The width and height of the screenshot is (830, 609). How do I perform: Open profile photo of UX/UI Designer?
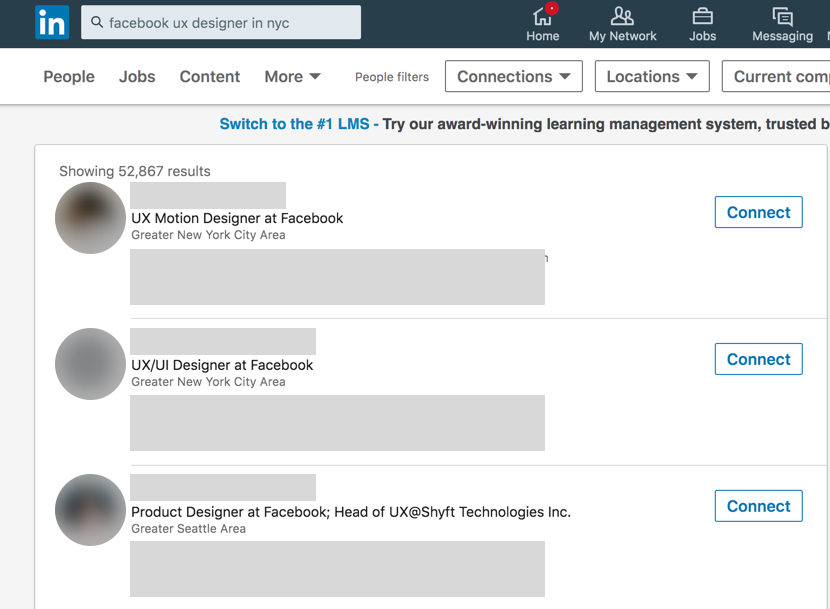coord(91,364)
